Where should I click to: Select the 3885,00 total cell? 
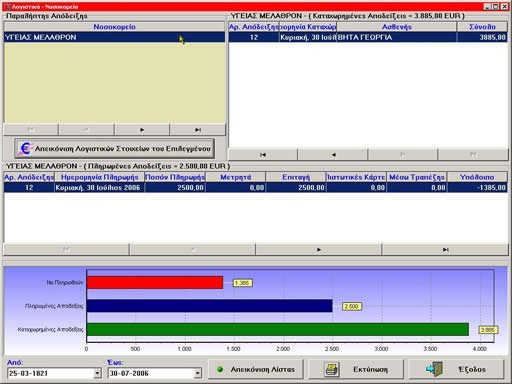[482, 37]
